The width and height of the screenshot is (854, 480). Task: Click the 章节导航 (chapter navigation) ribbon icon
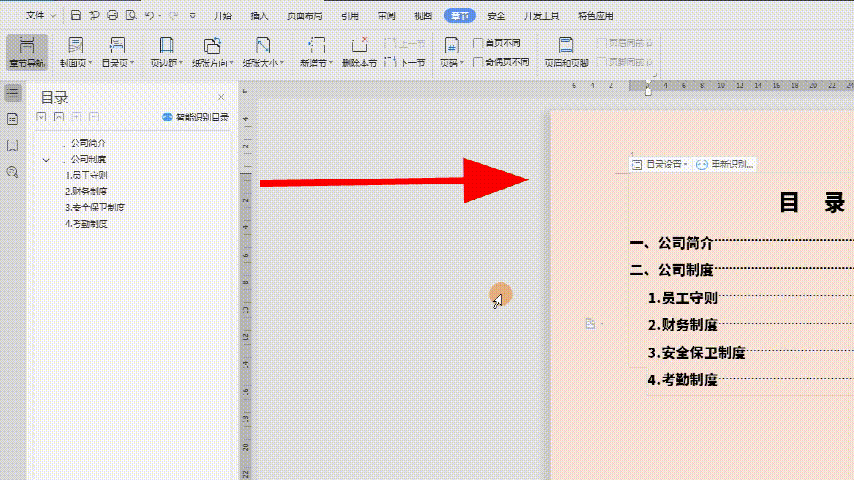point(27,51)
